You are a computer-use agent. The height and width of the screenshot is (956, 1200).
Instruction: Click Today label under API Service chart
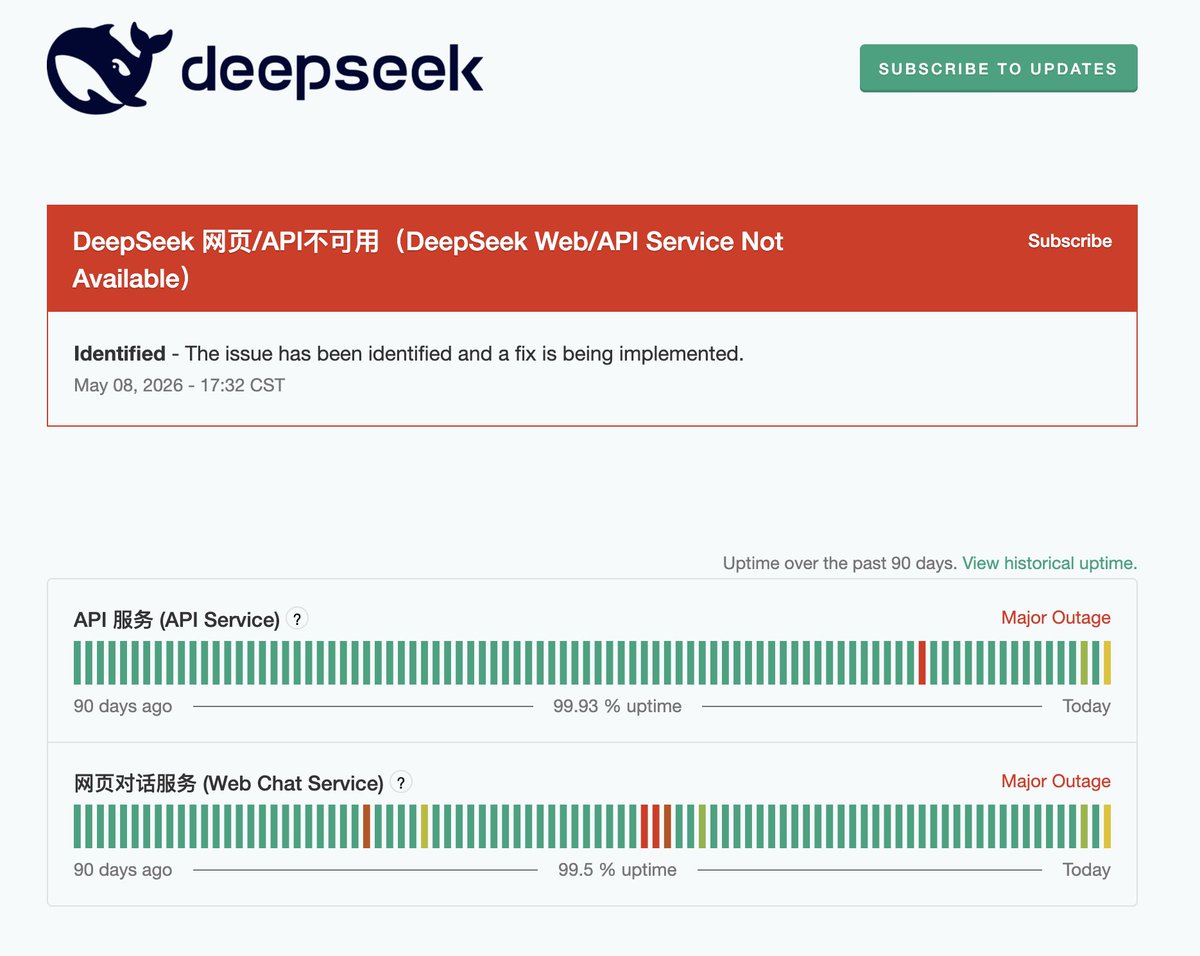tap(1087, 706)
